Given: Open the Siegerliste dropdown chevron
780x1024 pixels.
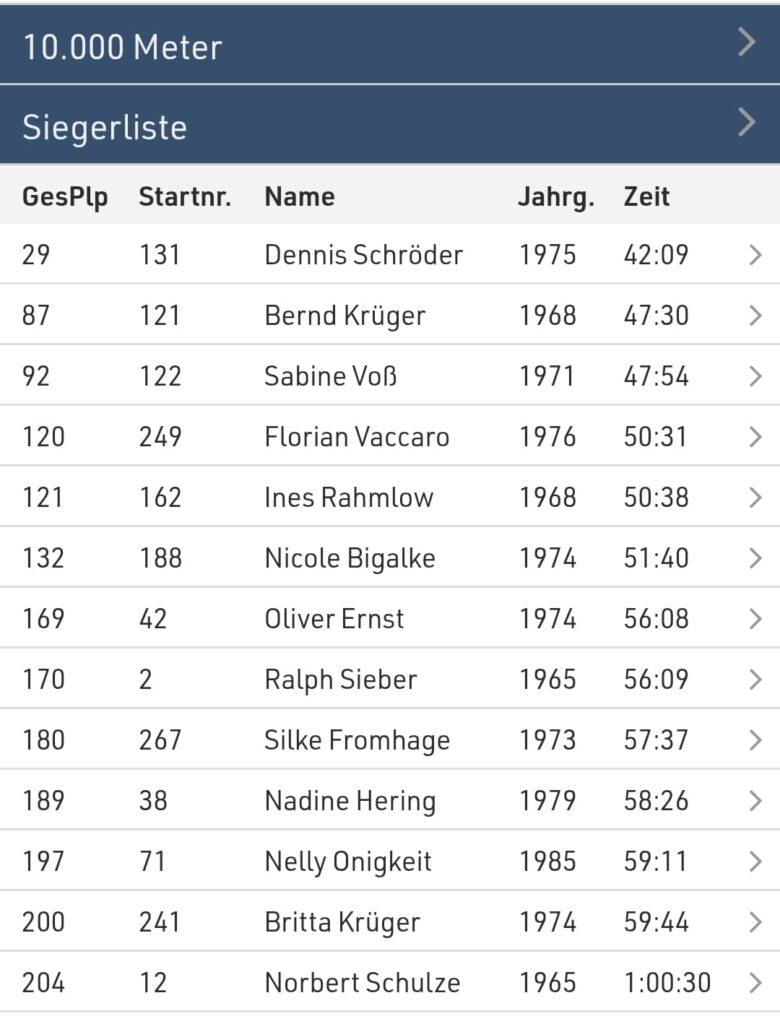Looking at the screenshot, I should 747,123.
